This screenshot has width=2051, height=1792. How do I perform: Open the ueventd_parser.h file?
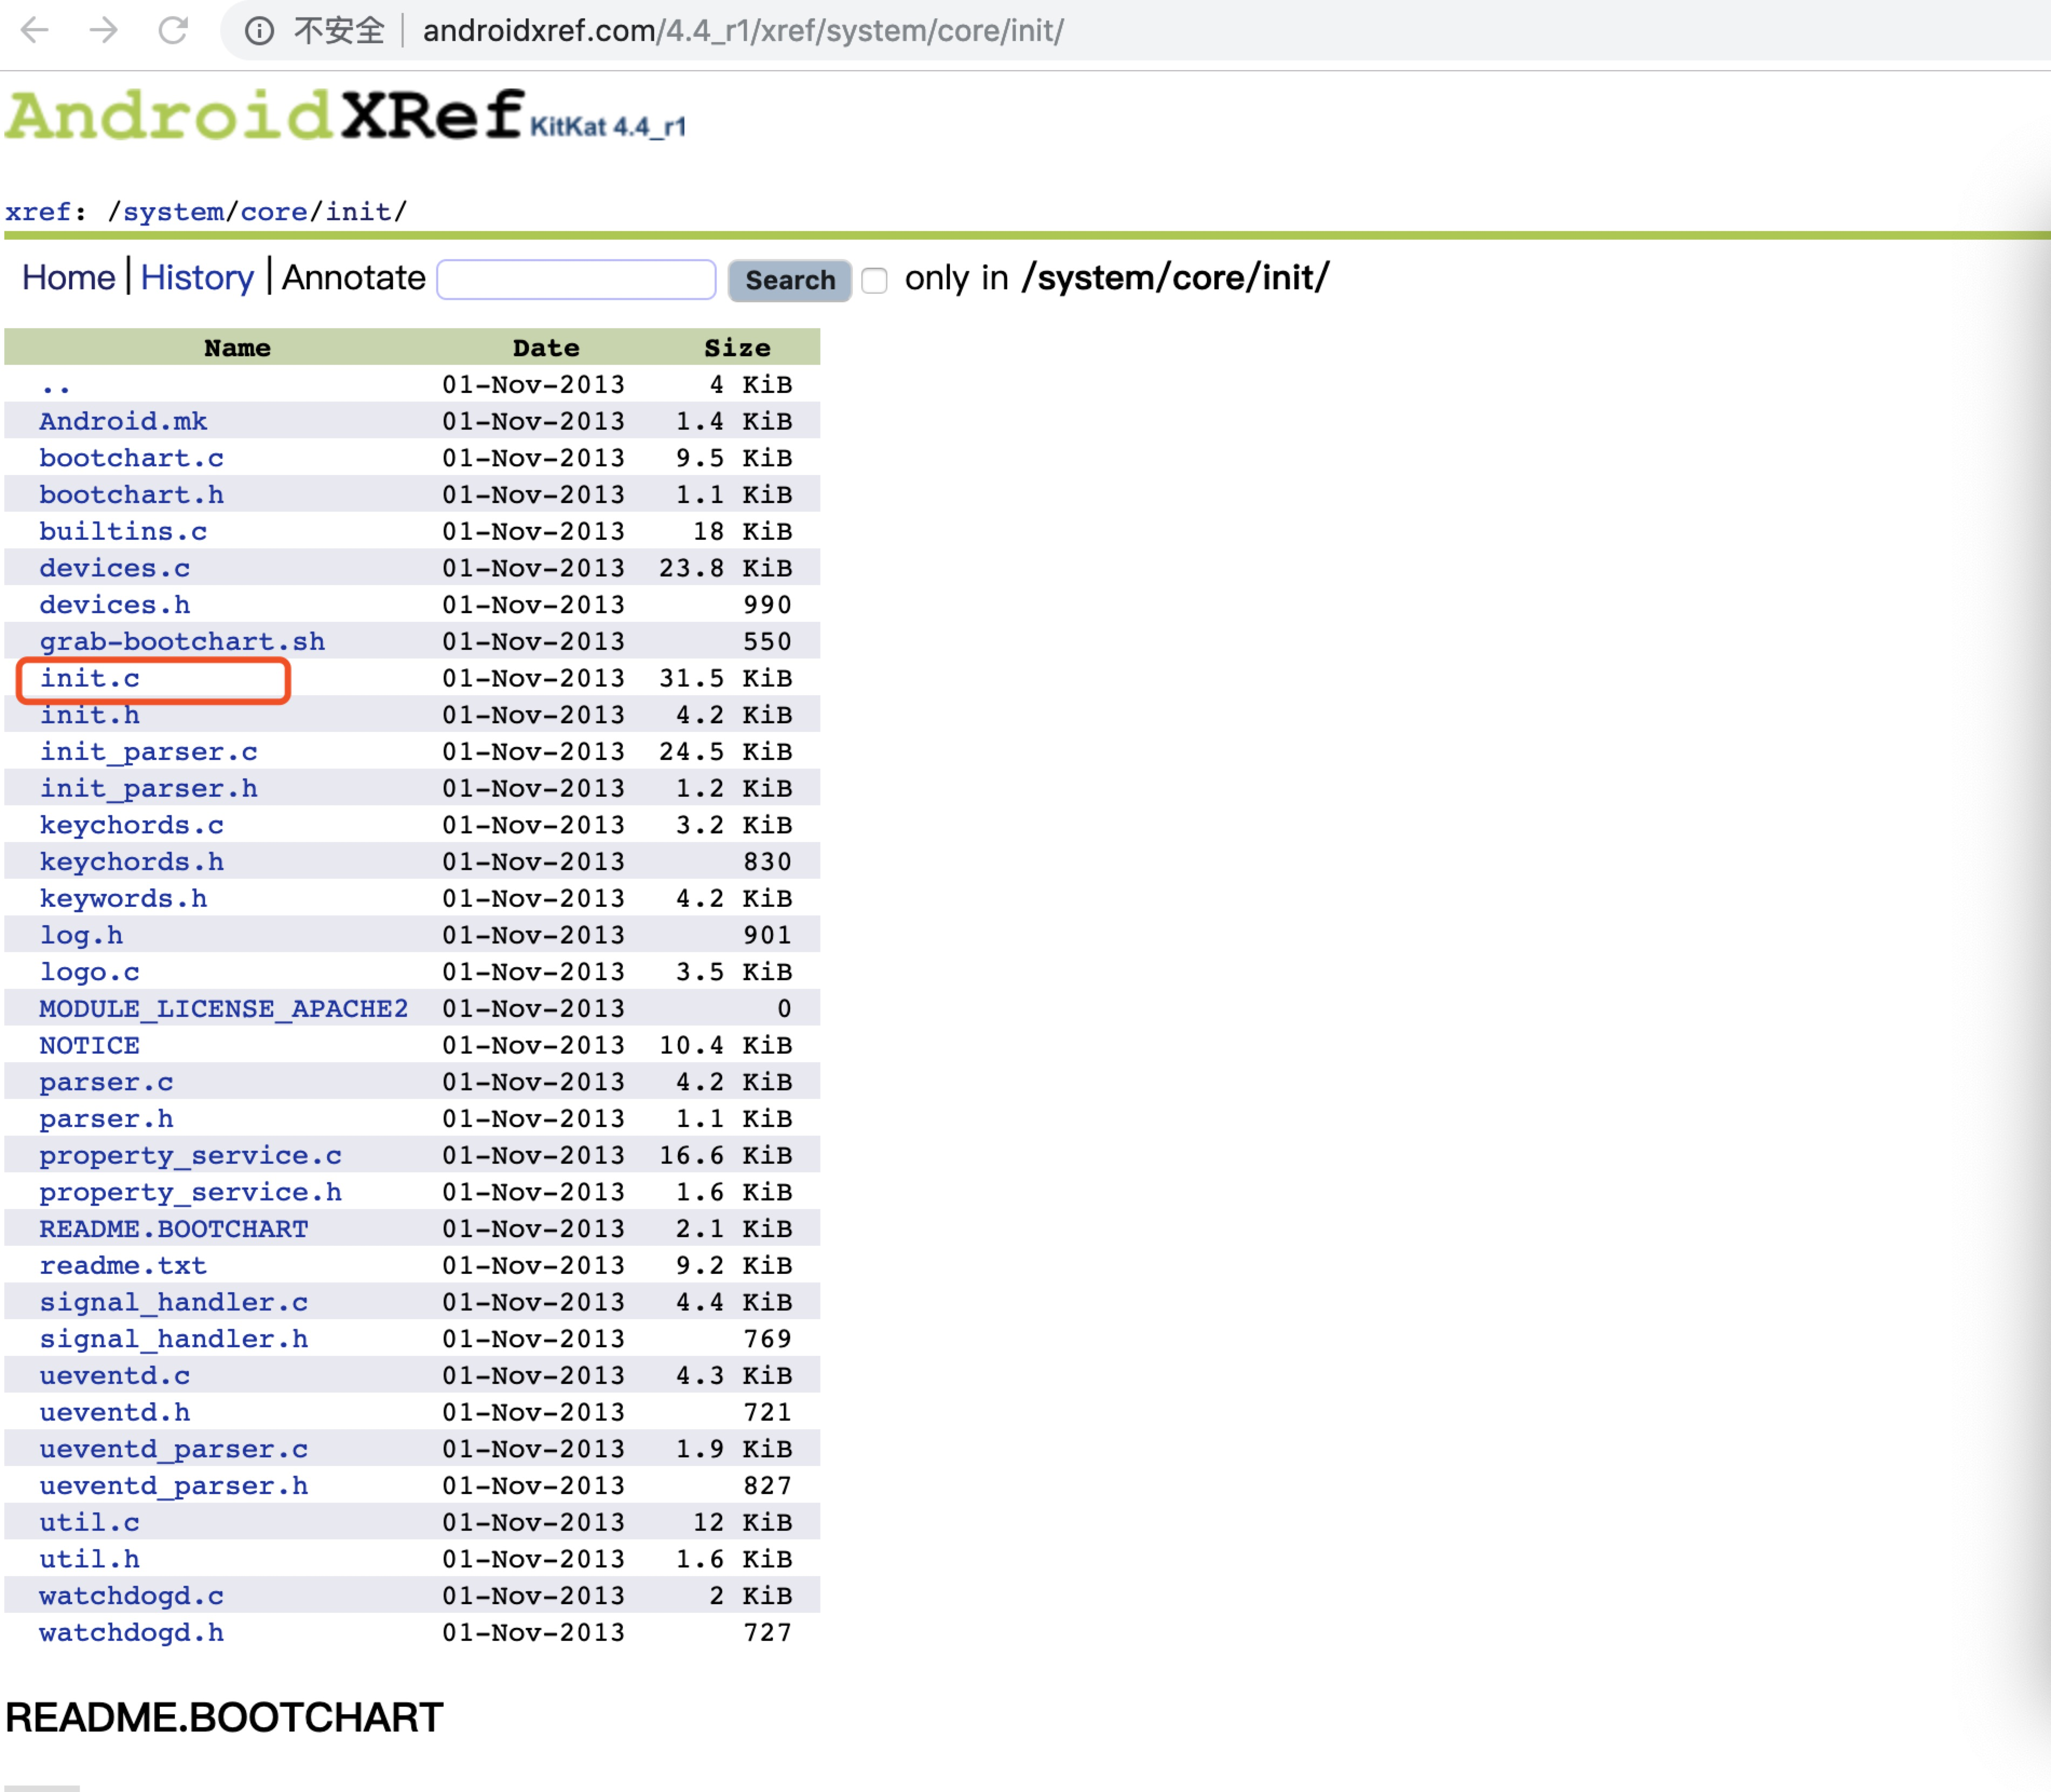(174, 1486)
